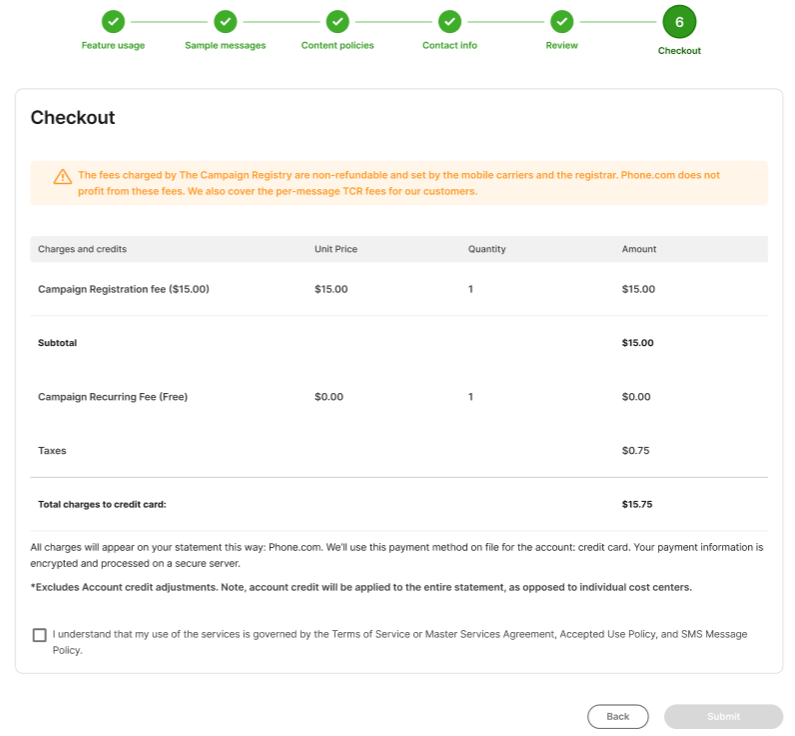Click the Content policies step checkmark icon
Screen dimensions: 795x736
[338, 21]
